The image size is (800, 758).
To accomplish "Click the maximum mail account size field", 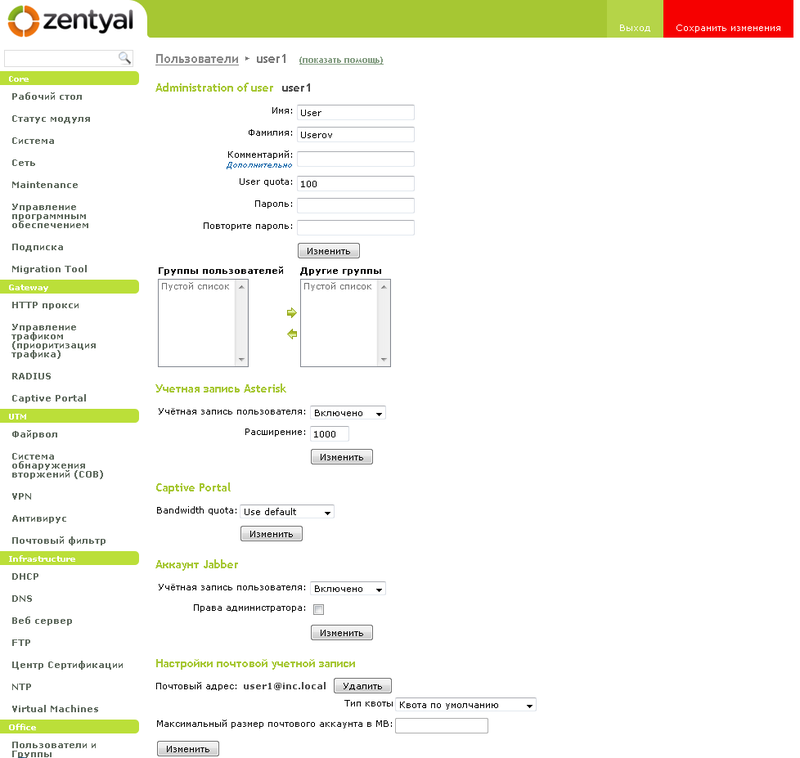I will (x=442, y=726).
